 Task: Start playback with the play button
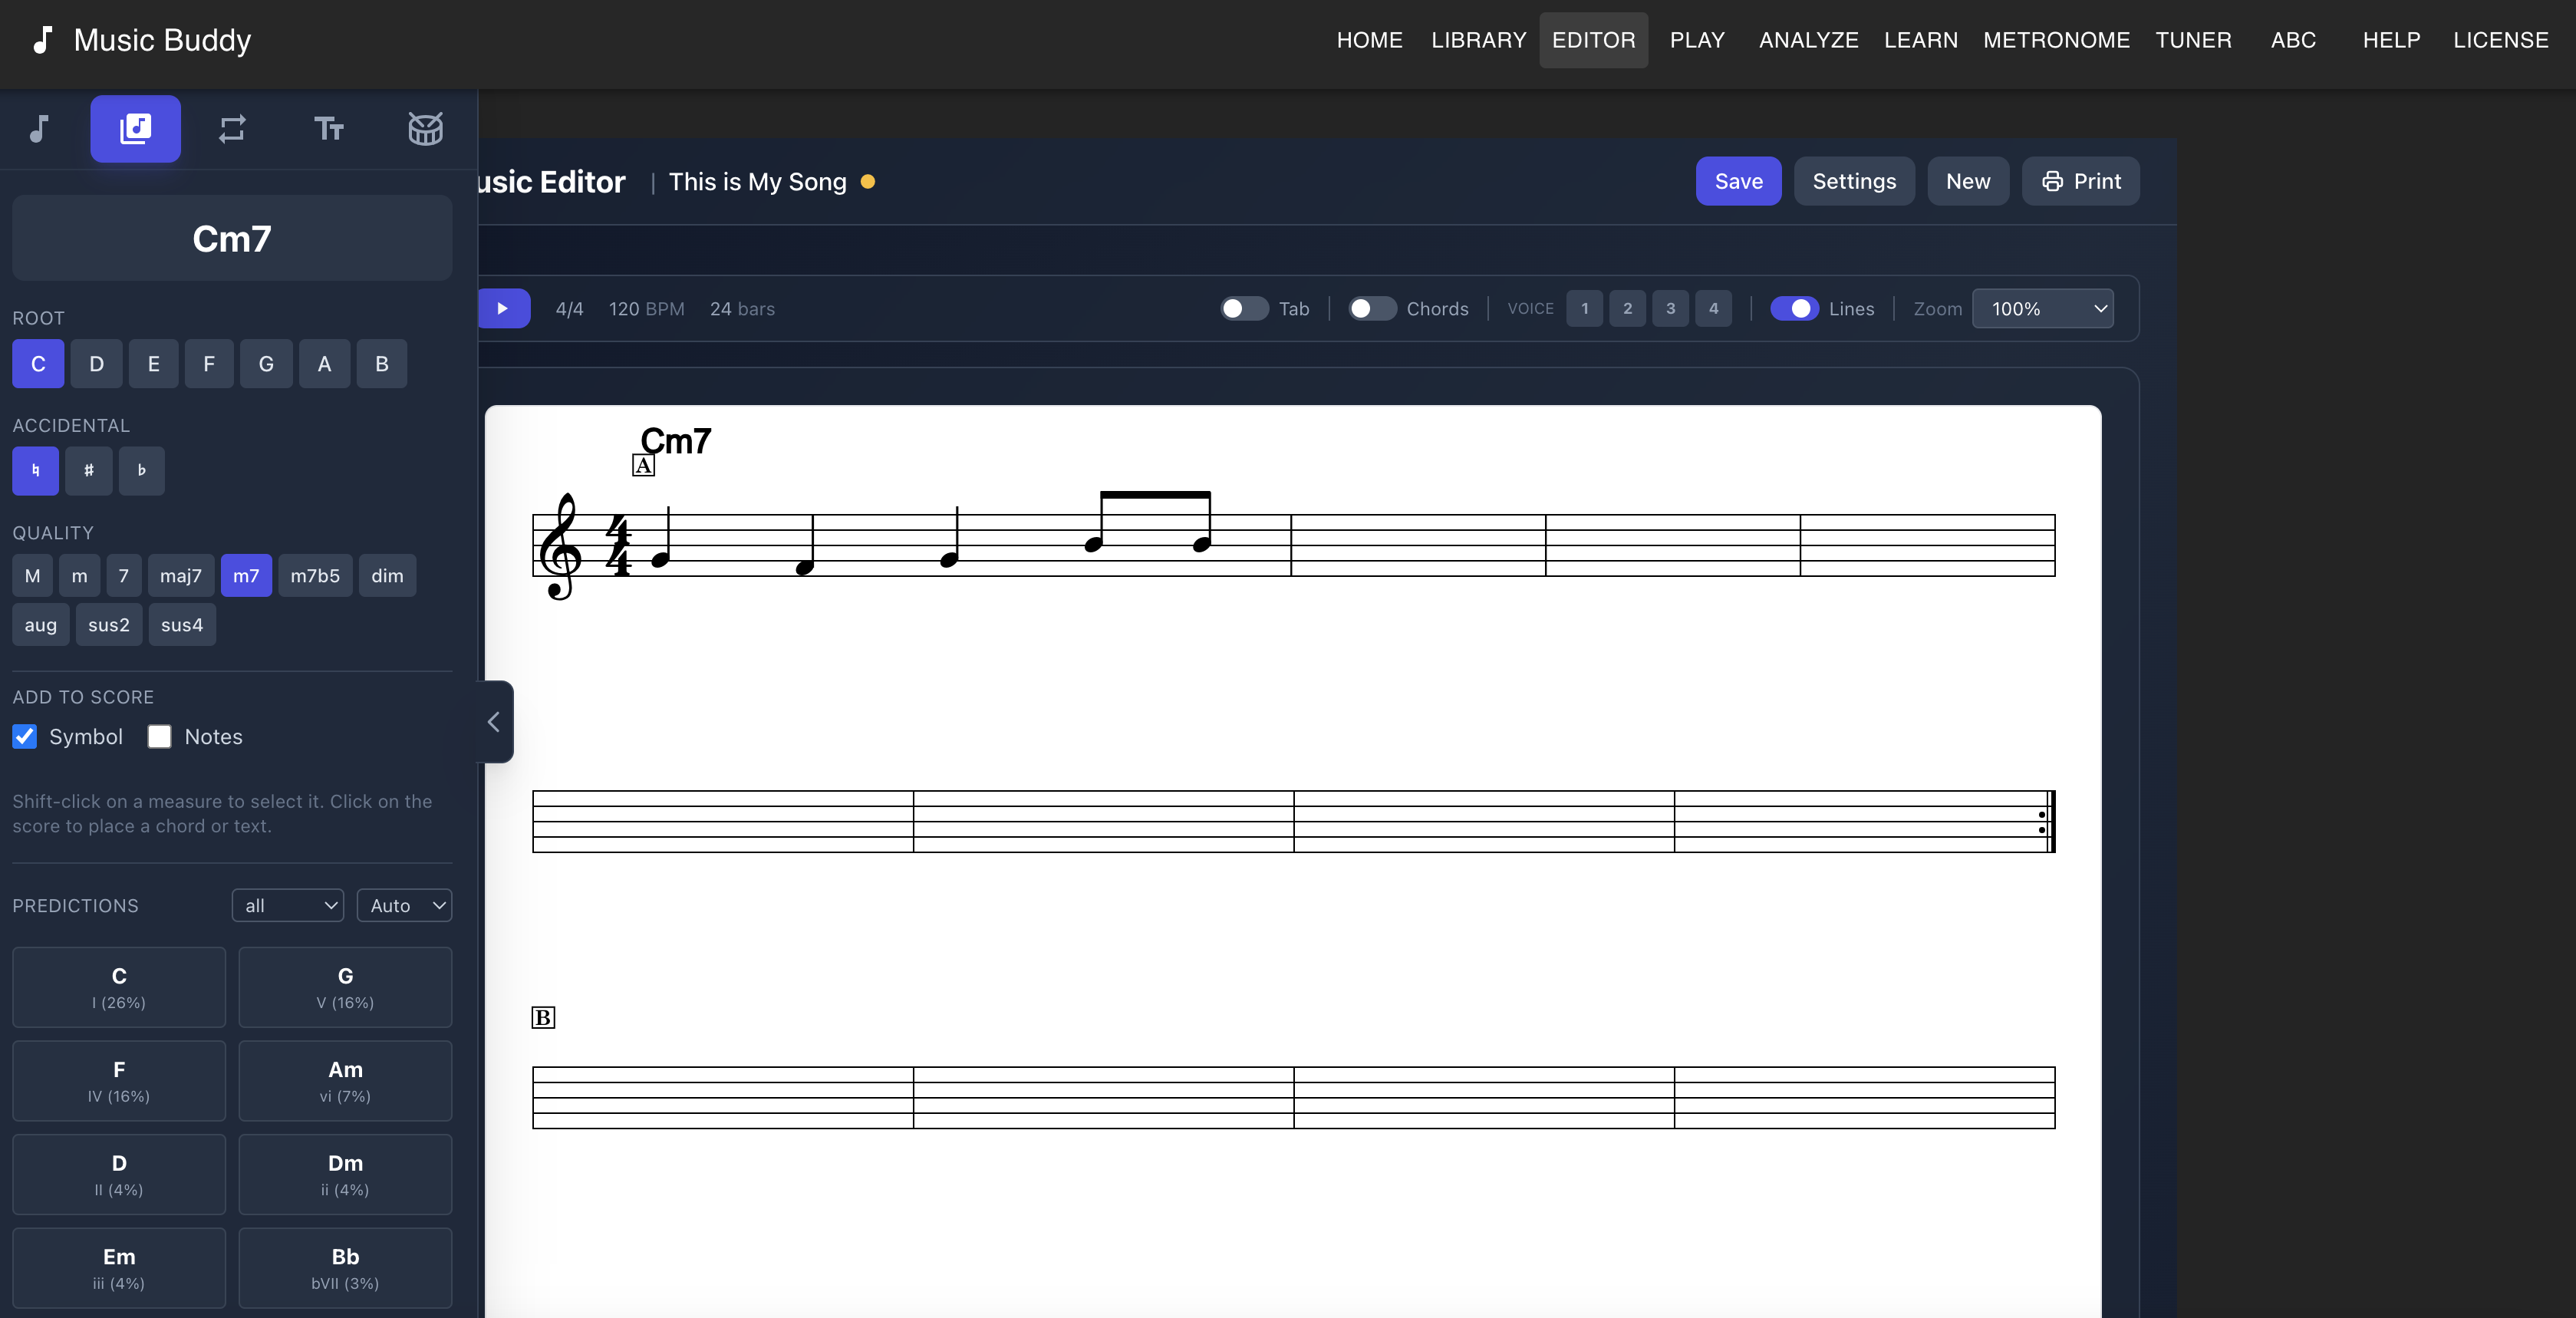504,308
